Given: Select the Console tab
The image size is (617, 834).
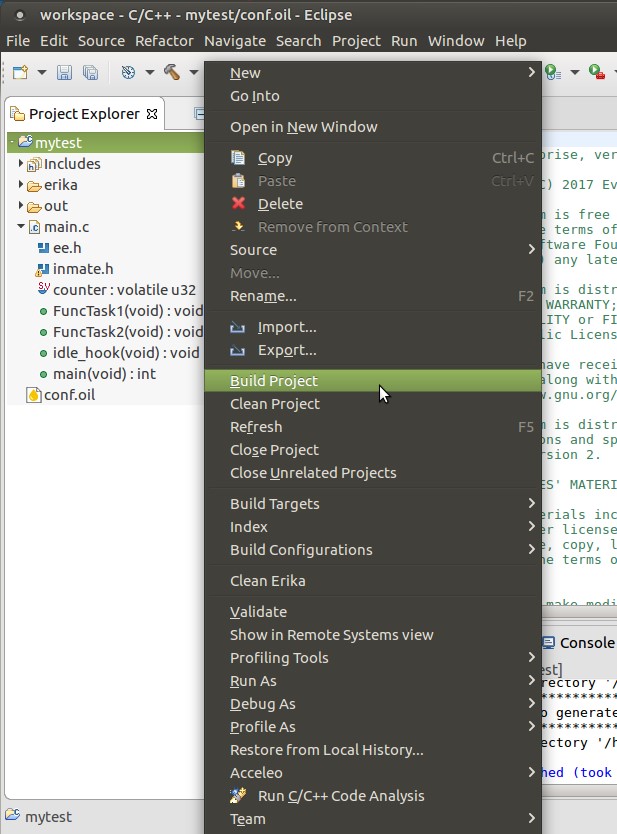Looking at the screenshot, I should point(579,643).
